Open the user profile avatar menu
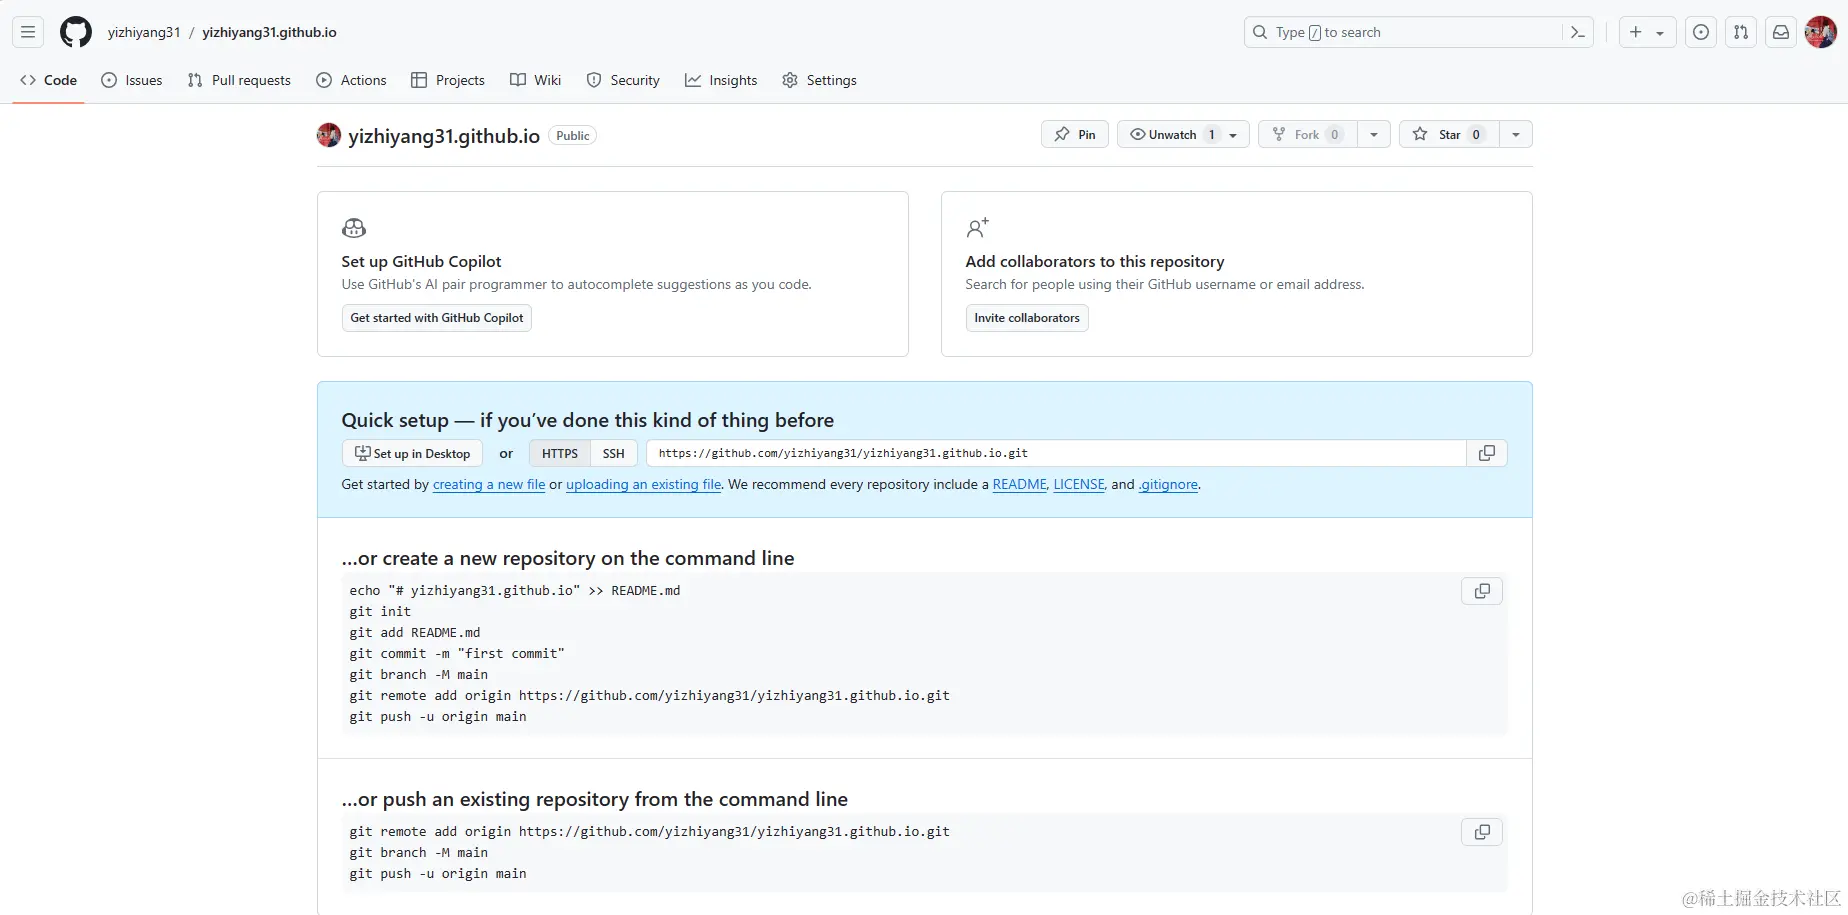The height and width of the screenshot is (915, 1848). point(1821,32)
